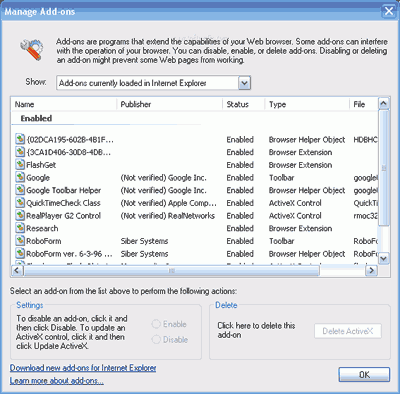Click the vertical scrollbar thumb
This screenshot has height=394, width=400.
(384, 168)
